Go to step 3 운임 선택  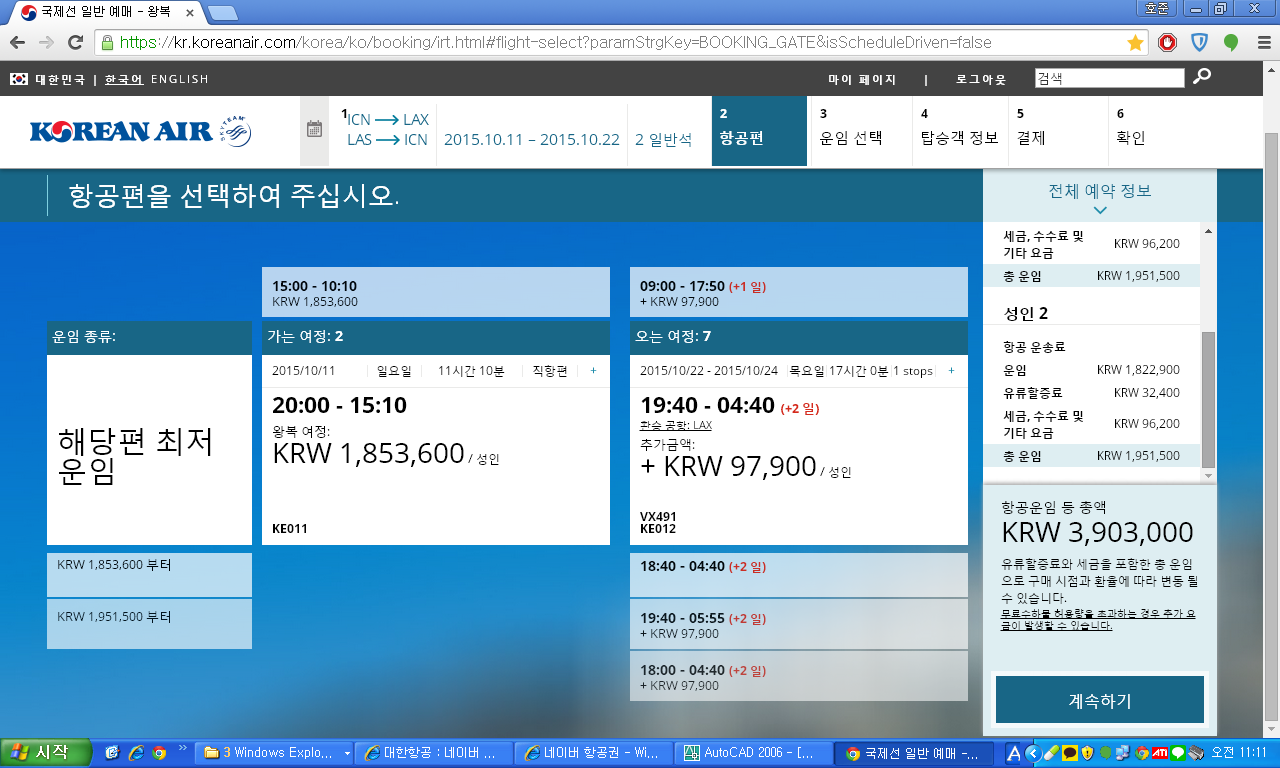point(859,131)
